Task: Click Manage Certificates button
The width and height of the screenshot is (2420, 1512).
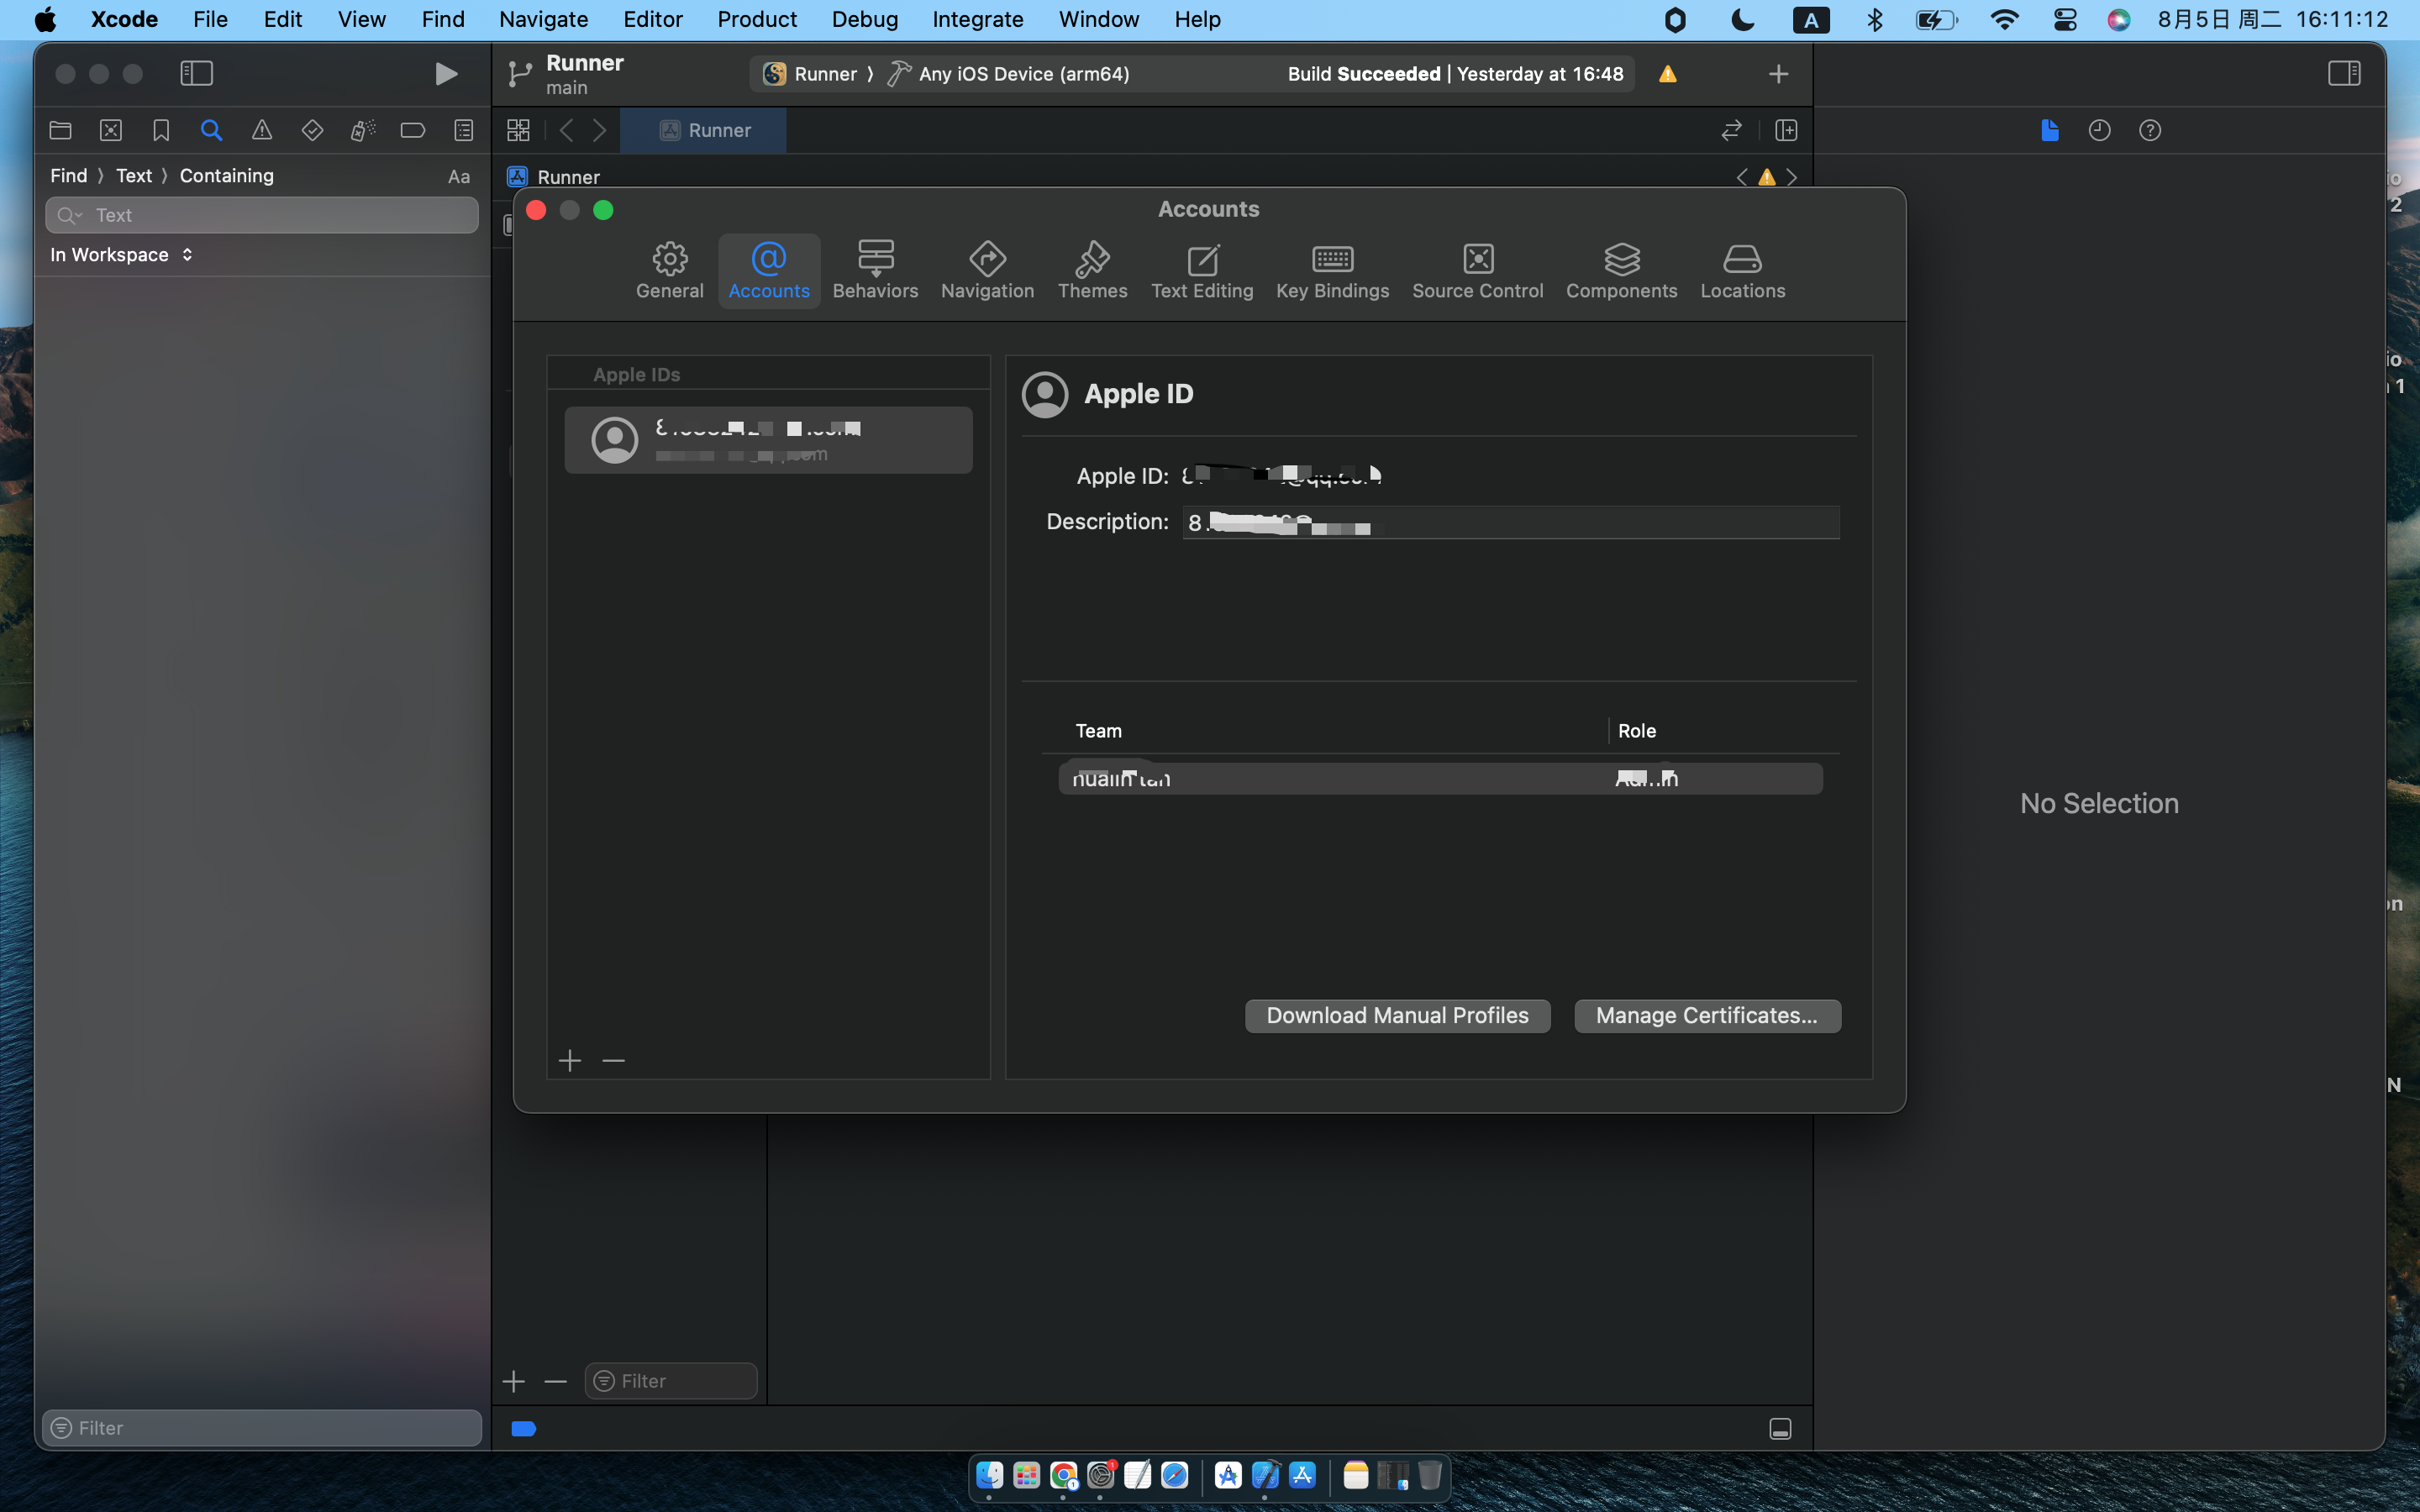Action: tap(1706, 1015)
